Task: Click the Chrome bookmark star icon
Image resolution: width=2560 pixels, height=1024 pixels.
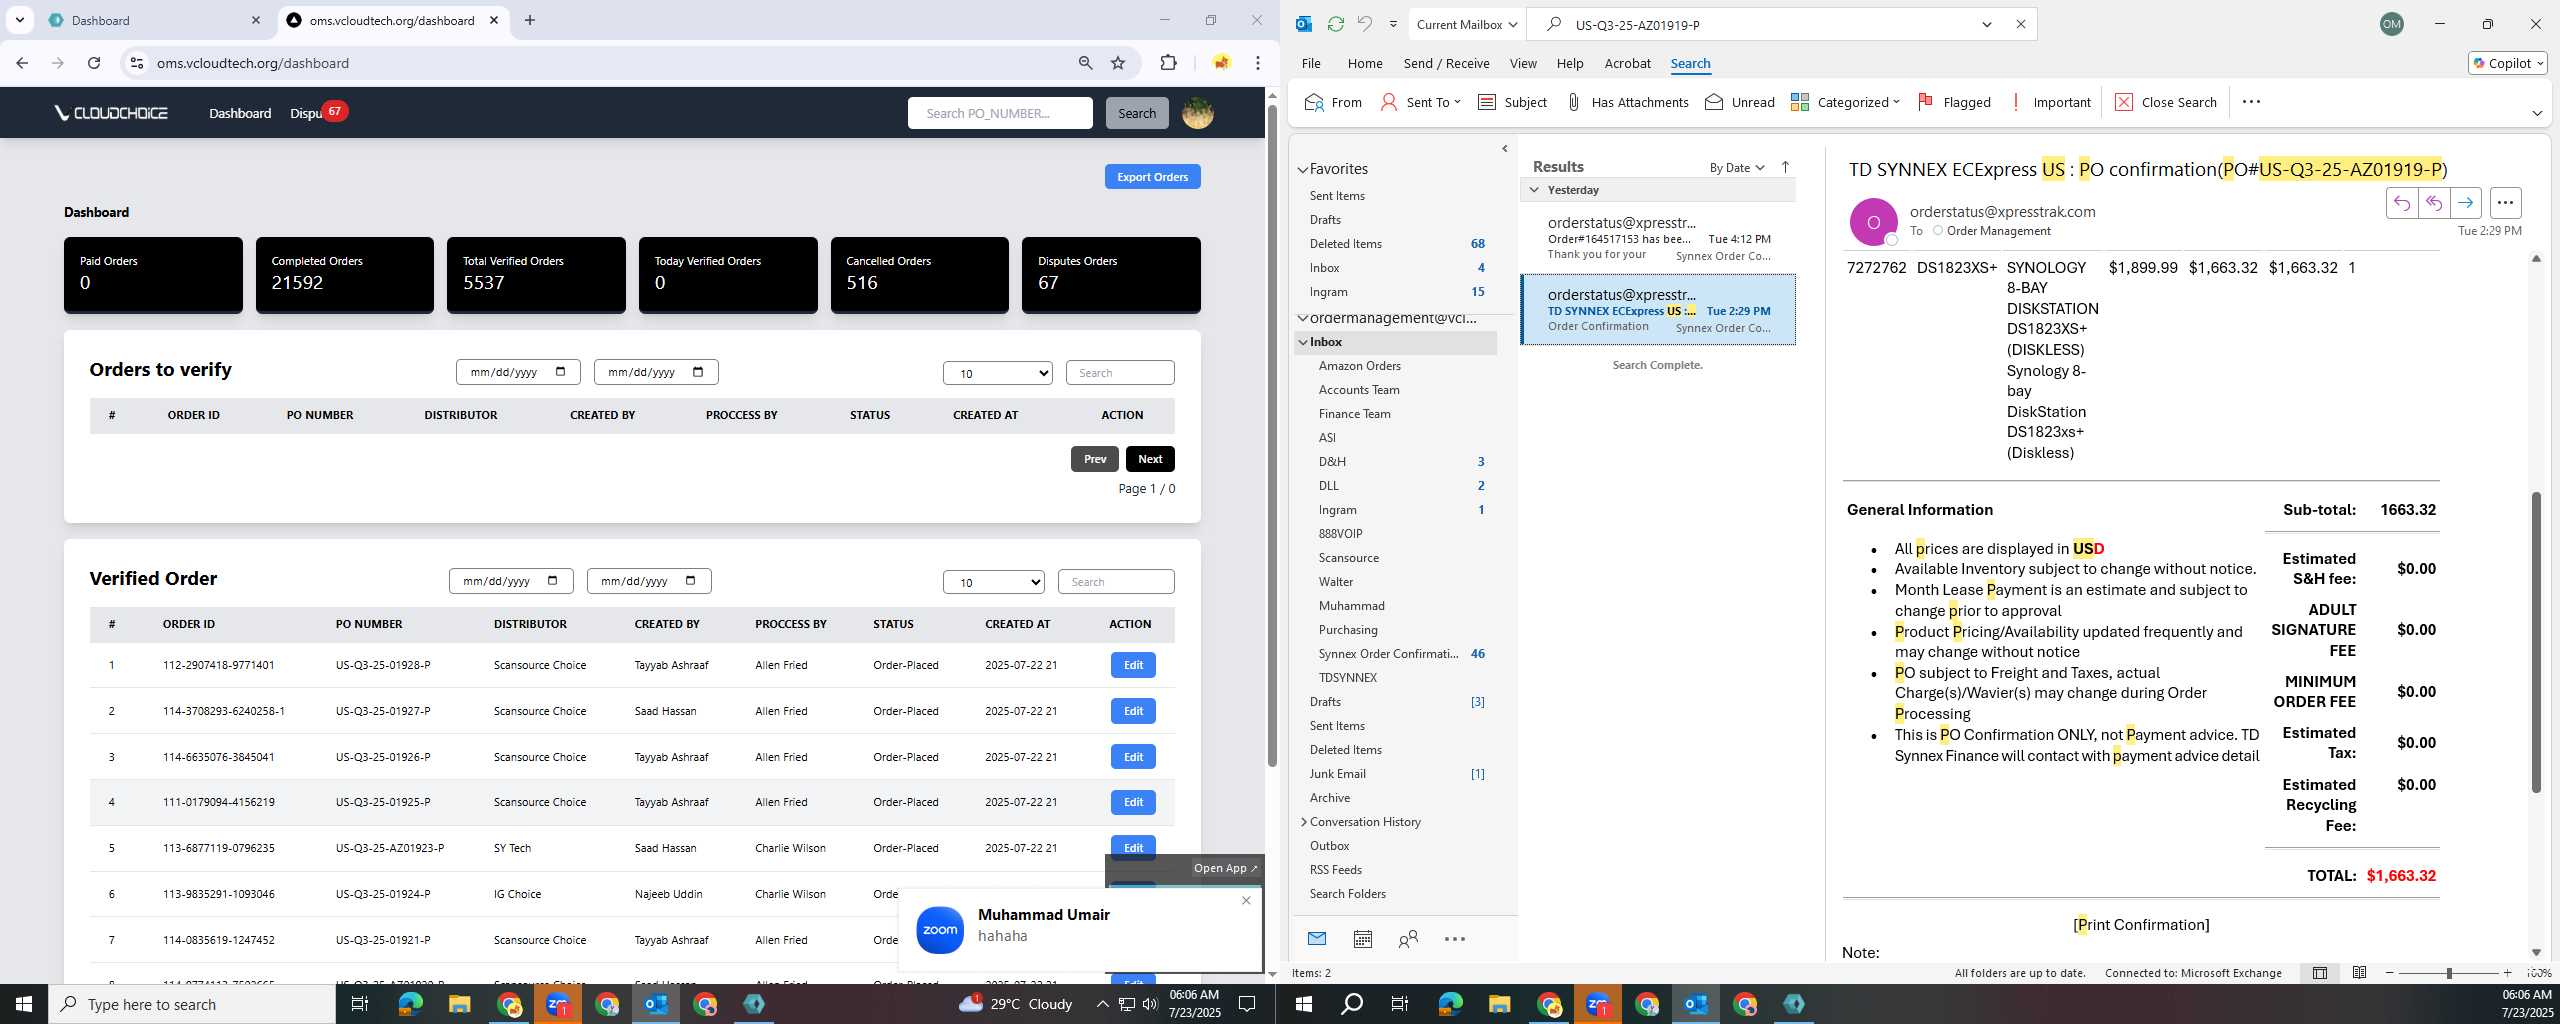Action: pos(1118,63)
